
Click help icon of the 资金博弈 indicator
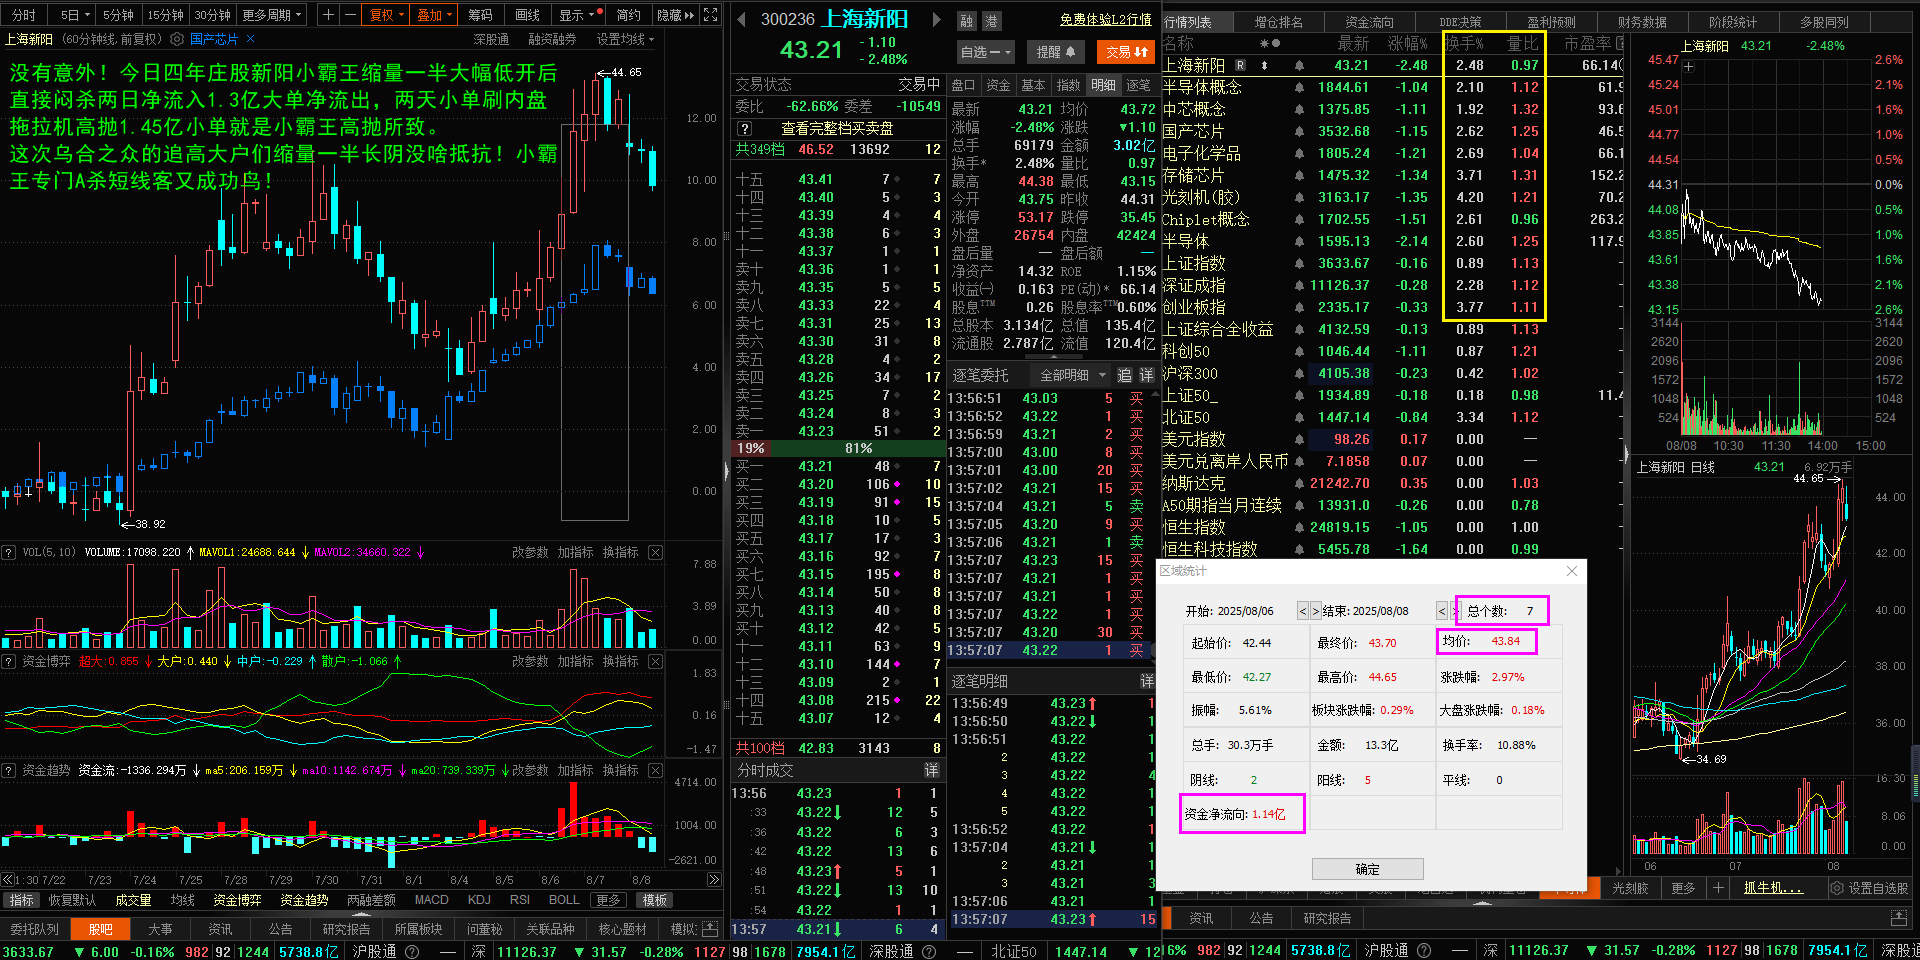[8, 661]
